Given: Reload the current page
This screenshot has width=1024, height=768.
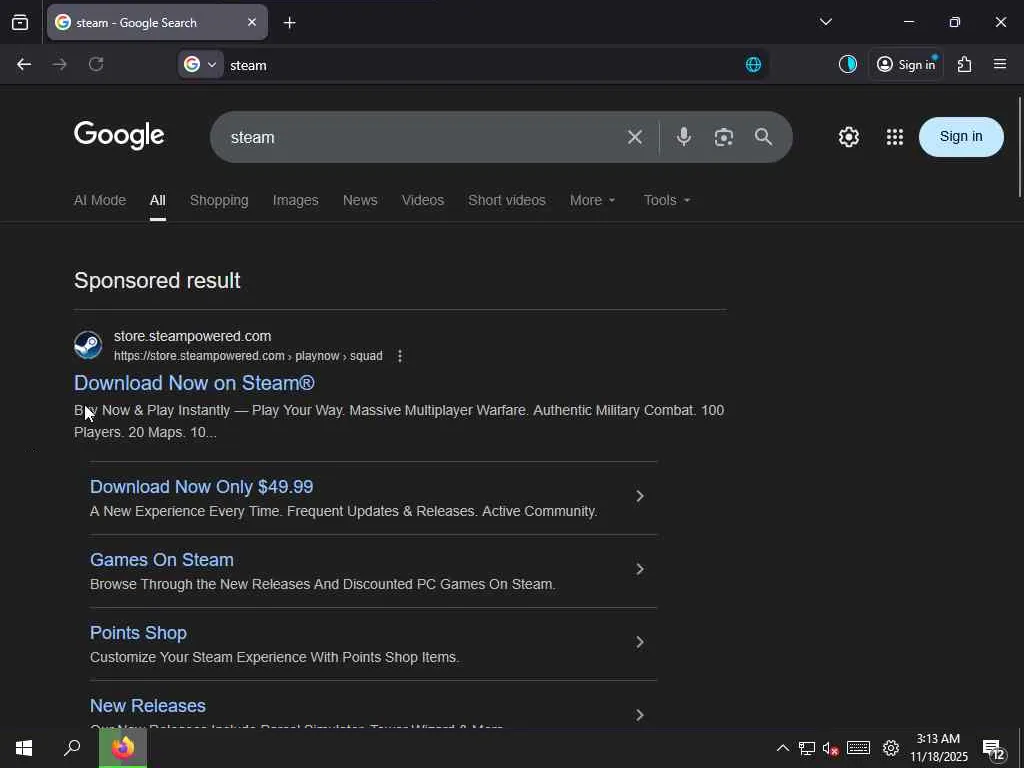Looking at the screenshot, I should [x=96, y=64].
